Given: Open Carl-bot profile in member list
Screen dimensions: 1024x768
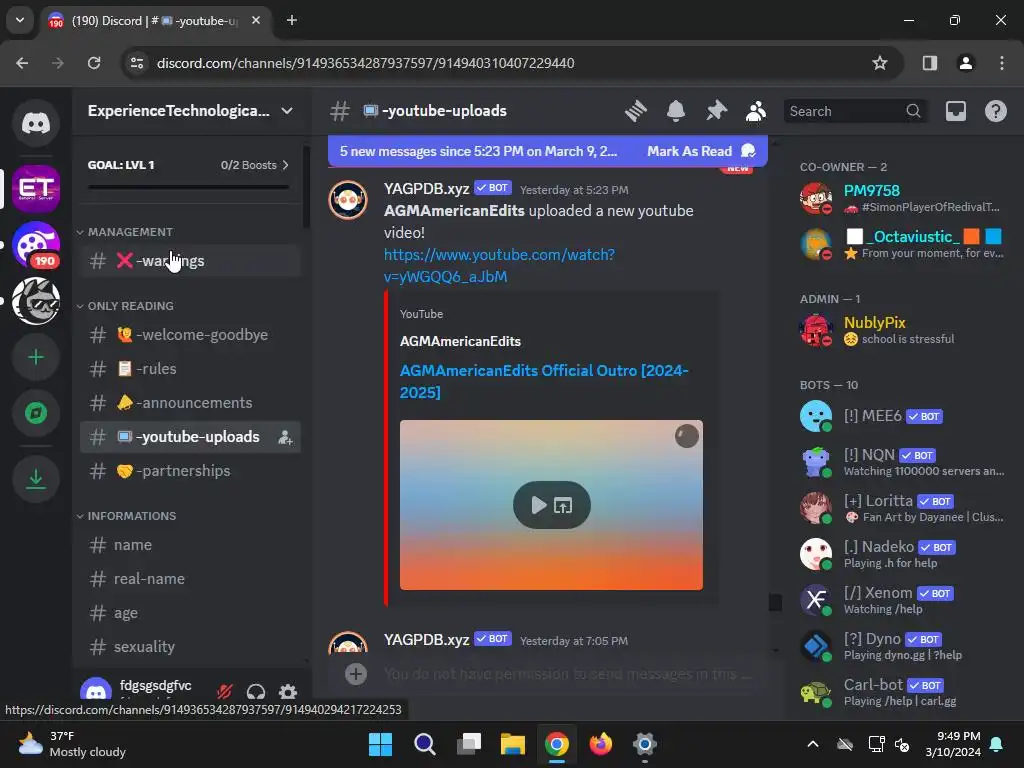Looking at the screenshot, I should (902, 692).
